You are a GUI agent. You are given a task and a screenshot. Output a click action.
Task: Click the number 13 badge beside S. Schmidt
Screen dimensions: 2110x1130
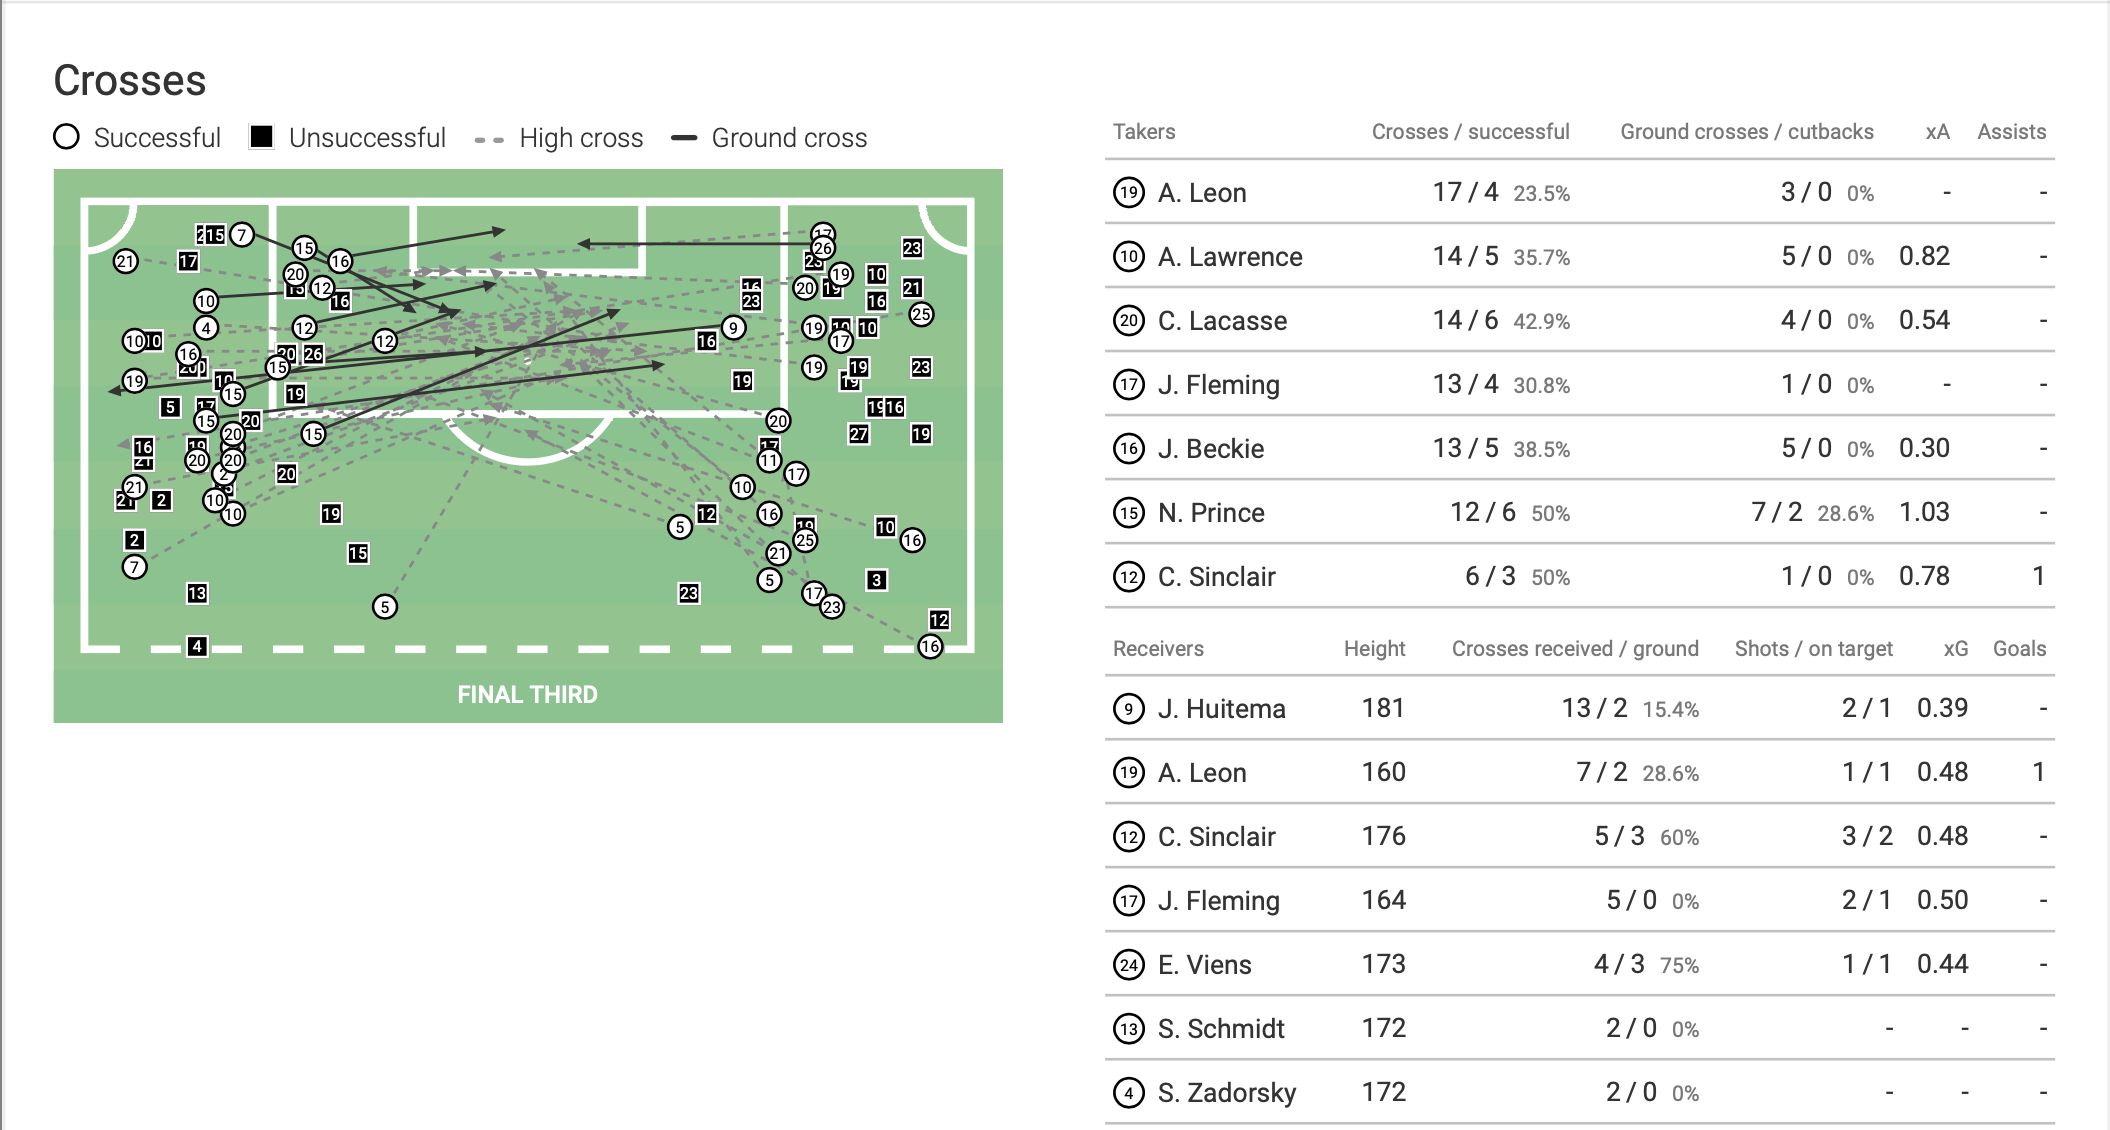1129,1029
